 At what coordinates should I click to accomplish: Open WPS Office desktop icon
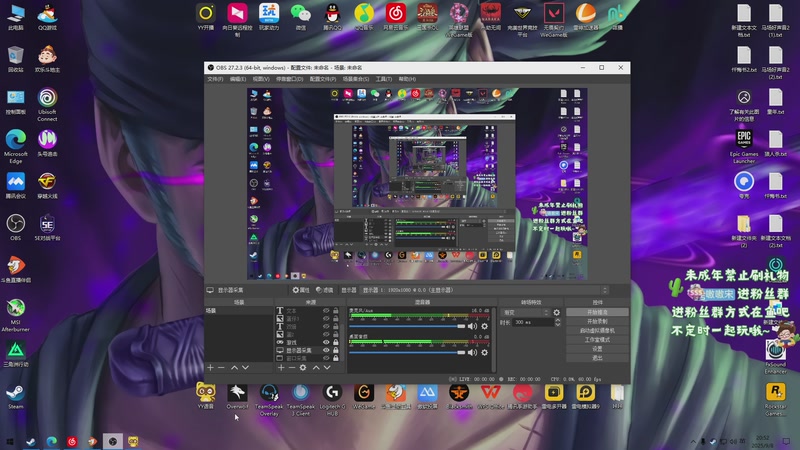pos(490,396)
